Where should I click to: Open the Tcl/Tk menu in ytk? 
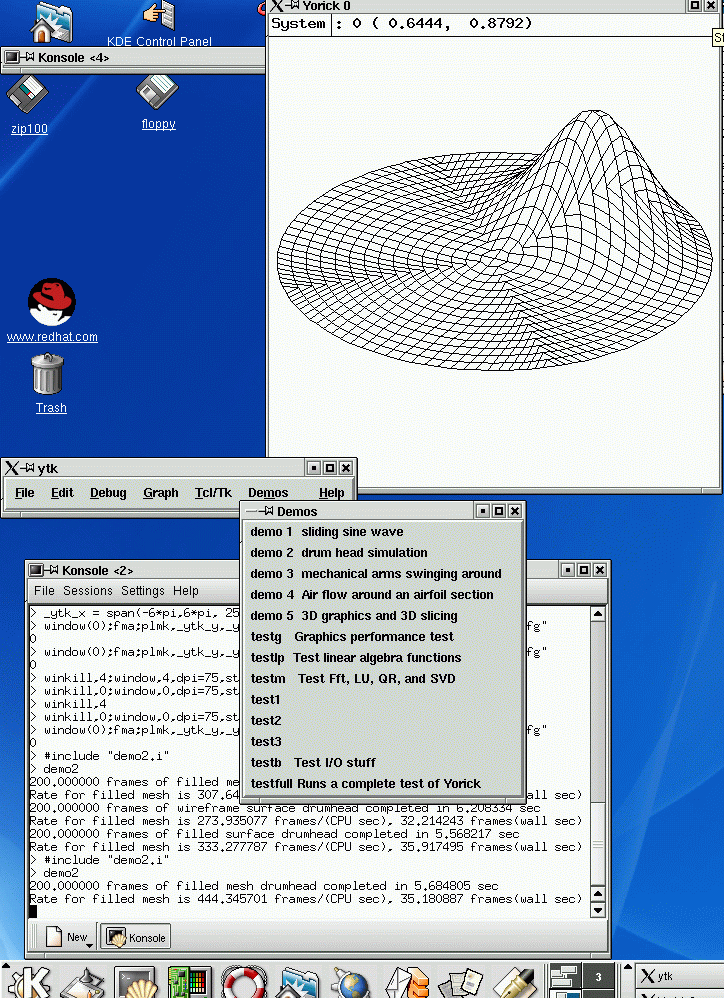click(x=213, y=493)
